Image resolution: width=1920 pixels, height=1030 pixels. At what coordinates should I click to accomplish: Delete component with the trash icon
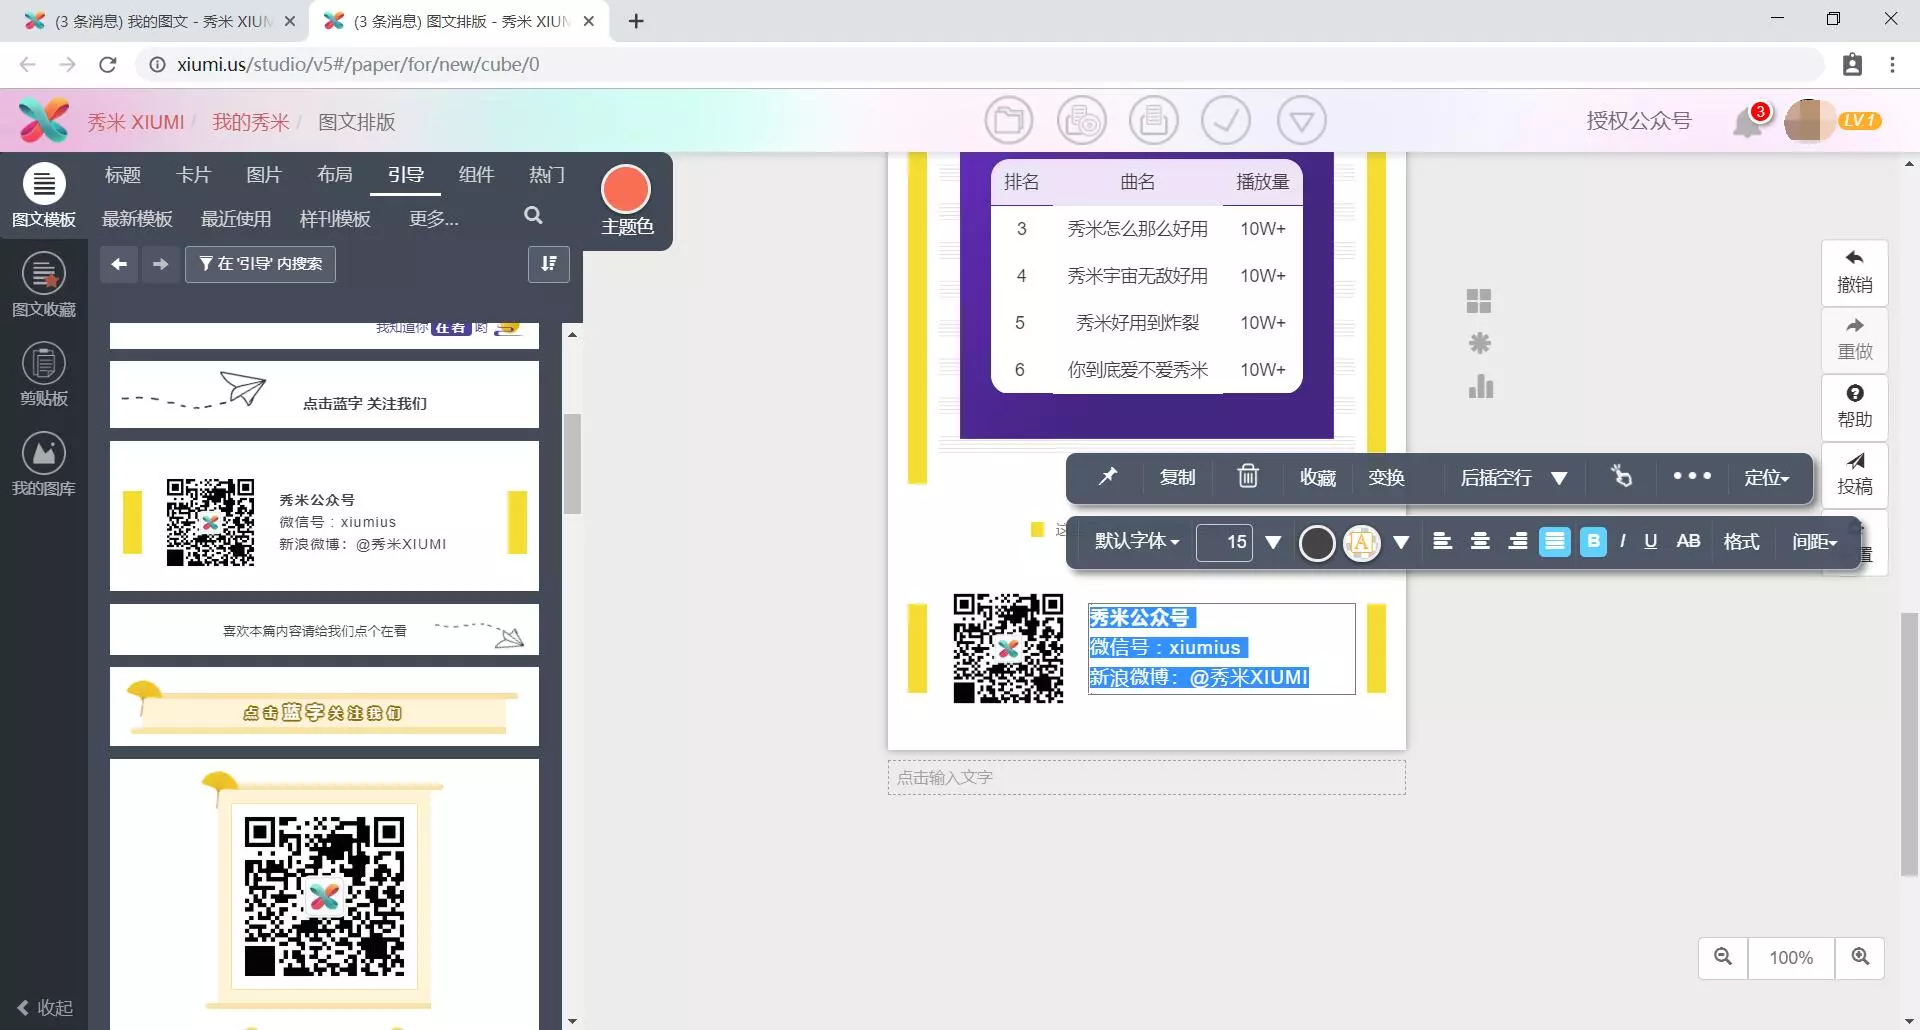coord(1248,476)
